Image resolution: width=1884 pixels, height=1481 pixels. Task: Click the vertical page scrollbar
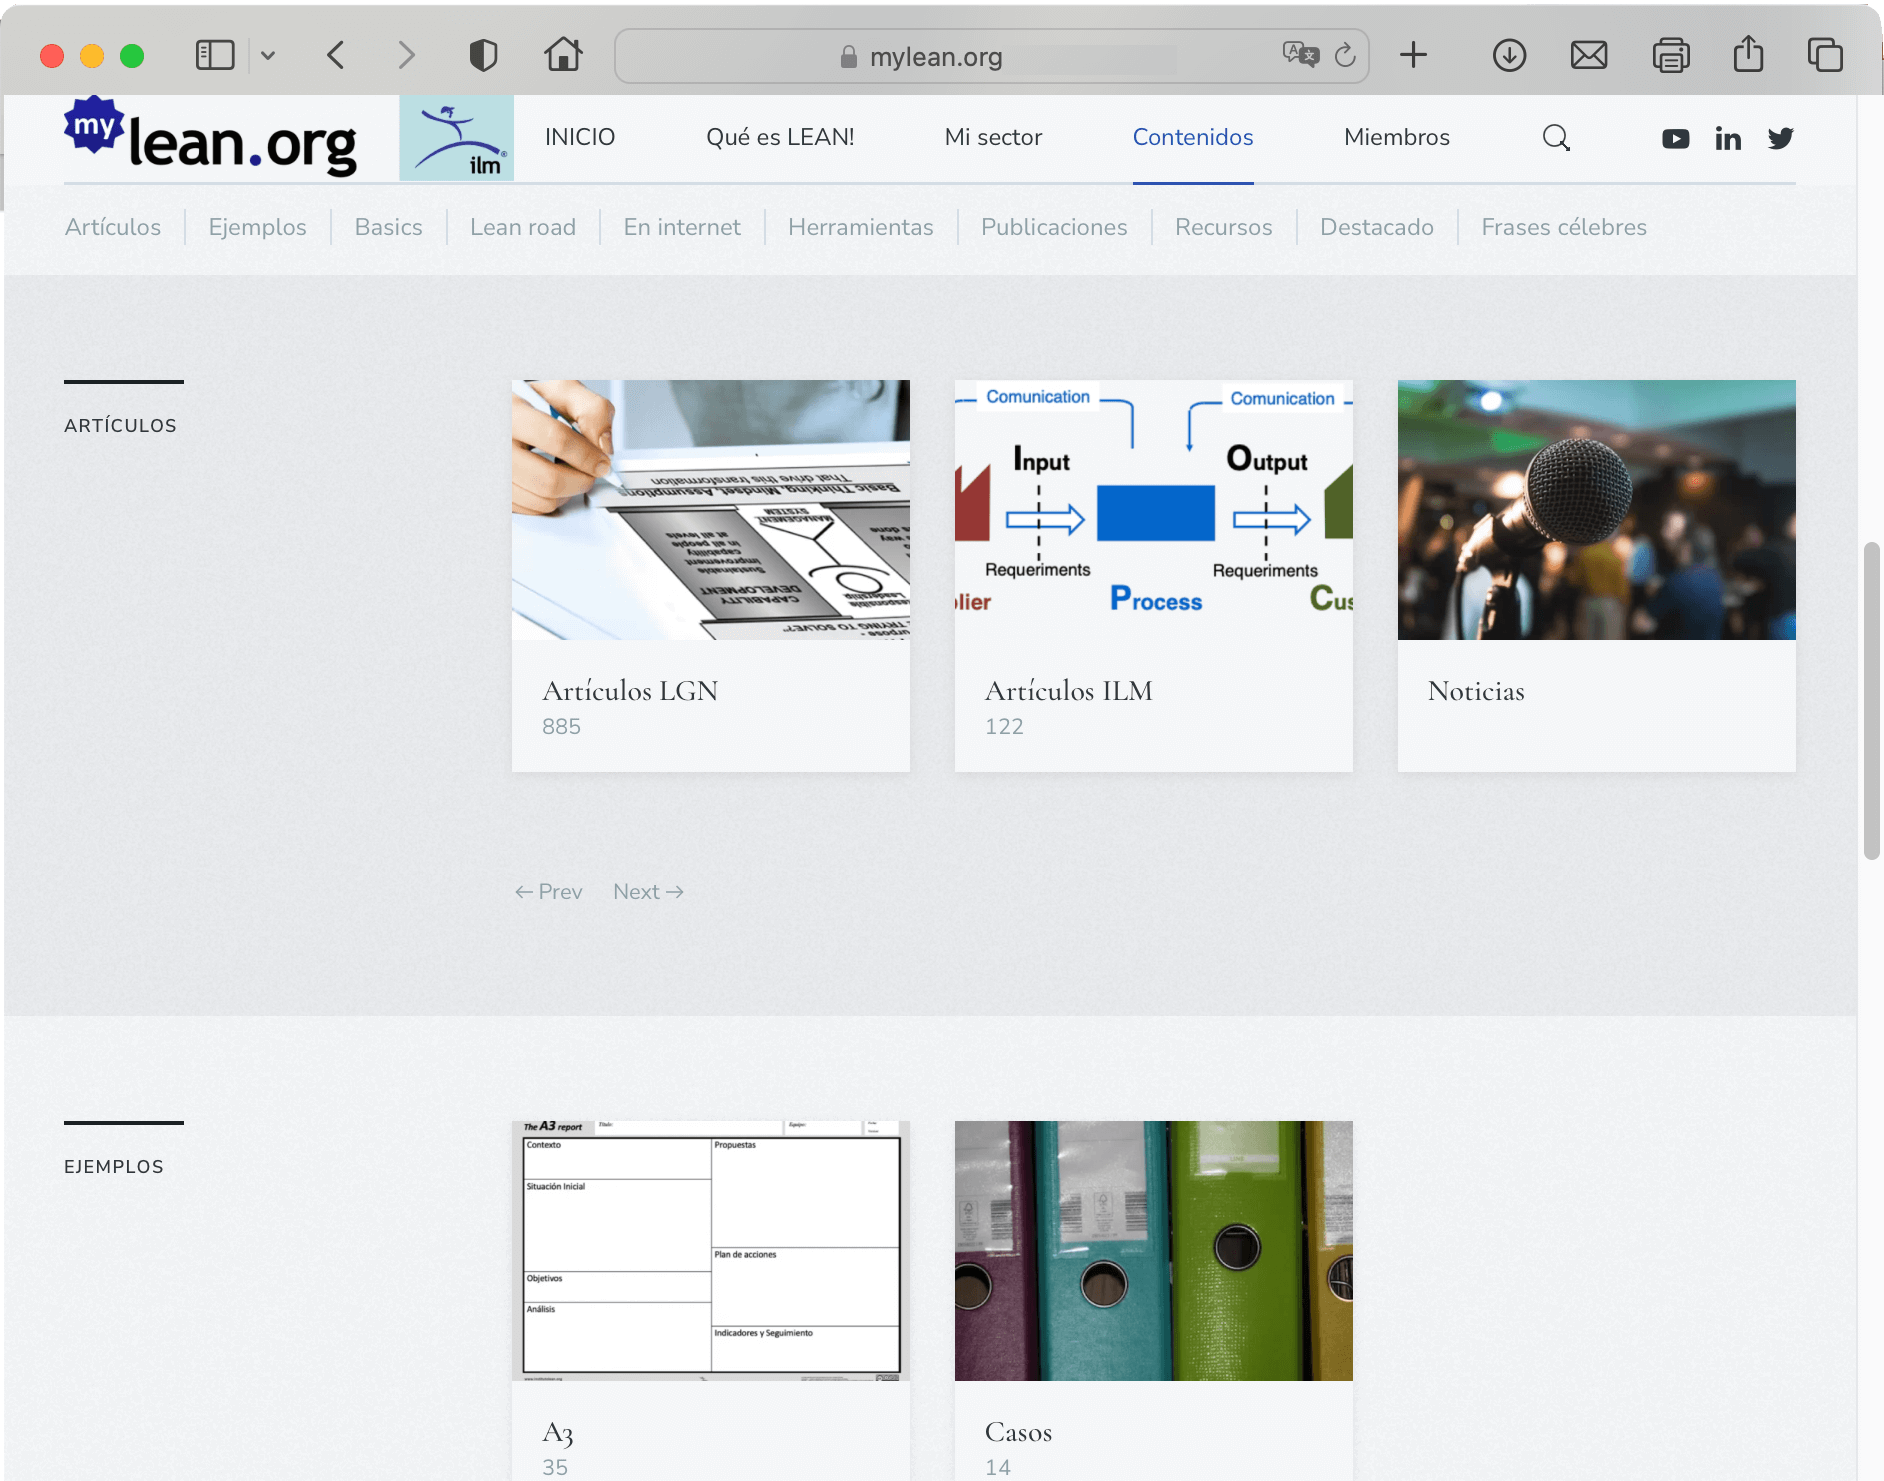(1871, 700)
